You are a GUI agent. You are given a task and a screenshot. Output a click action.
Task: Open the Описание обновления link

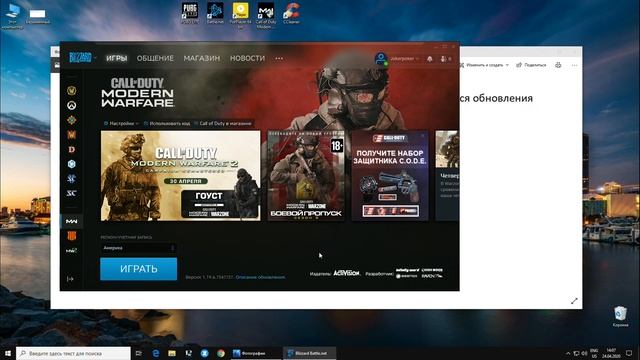[260, 277]
